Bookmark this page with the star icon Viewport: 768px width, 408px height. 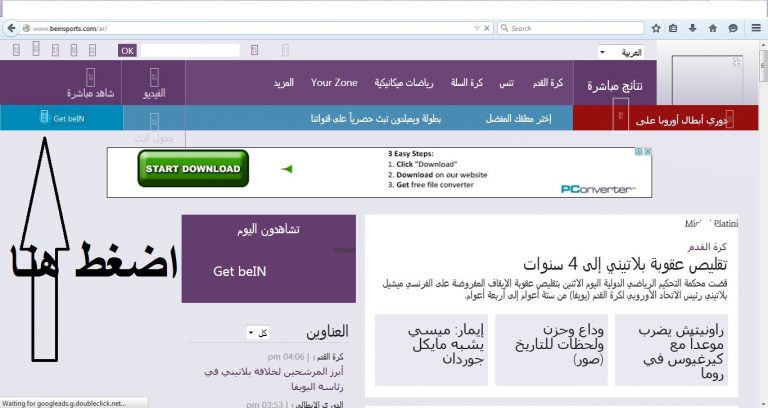coord(656,28)
